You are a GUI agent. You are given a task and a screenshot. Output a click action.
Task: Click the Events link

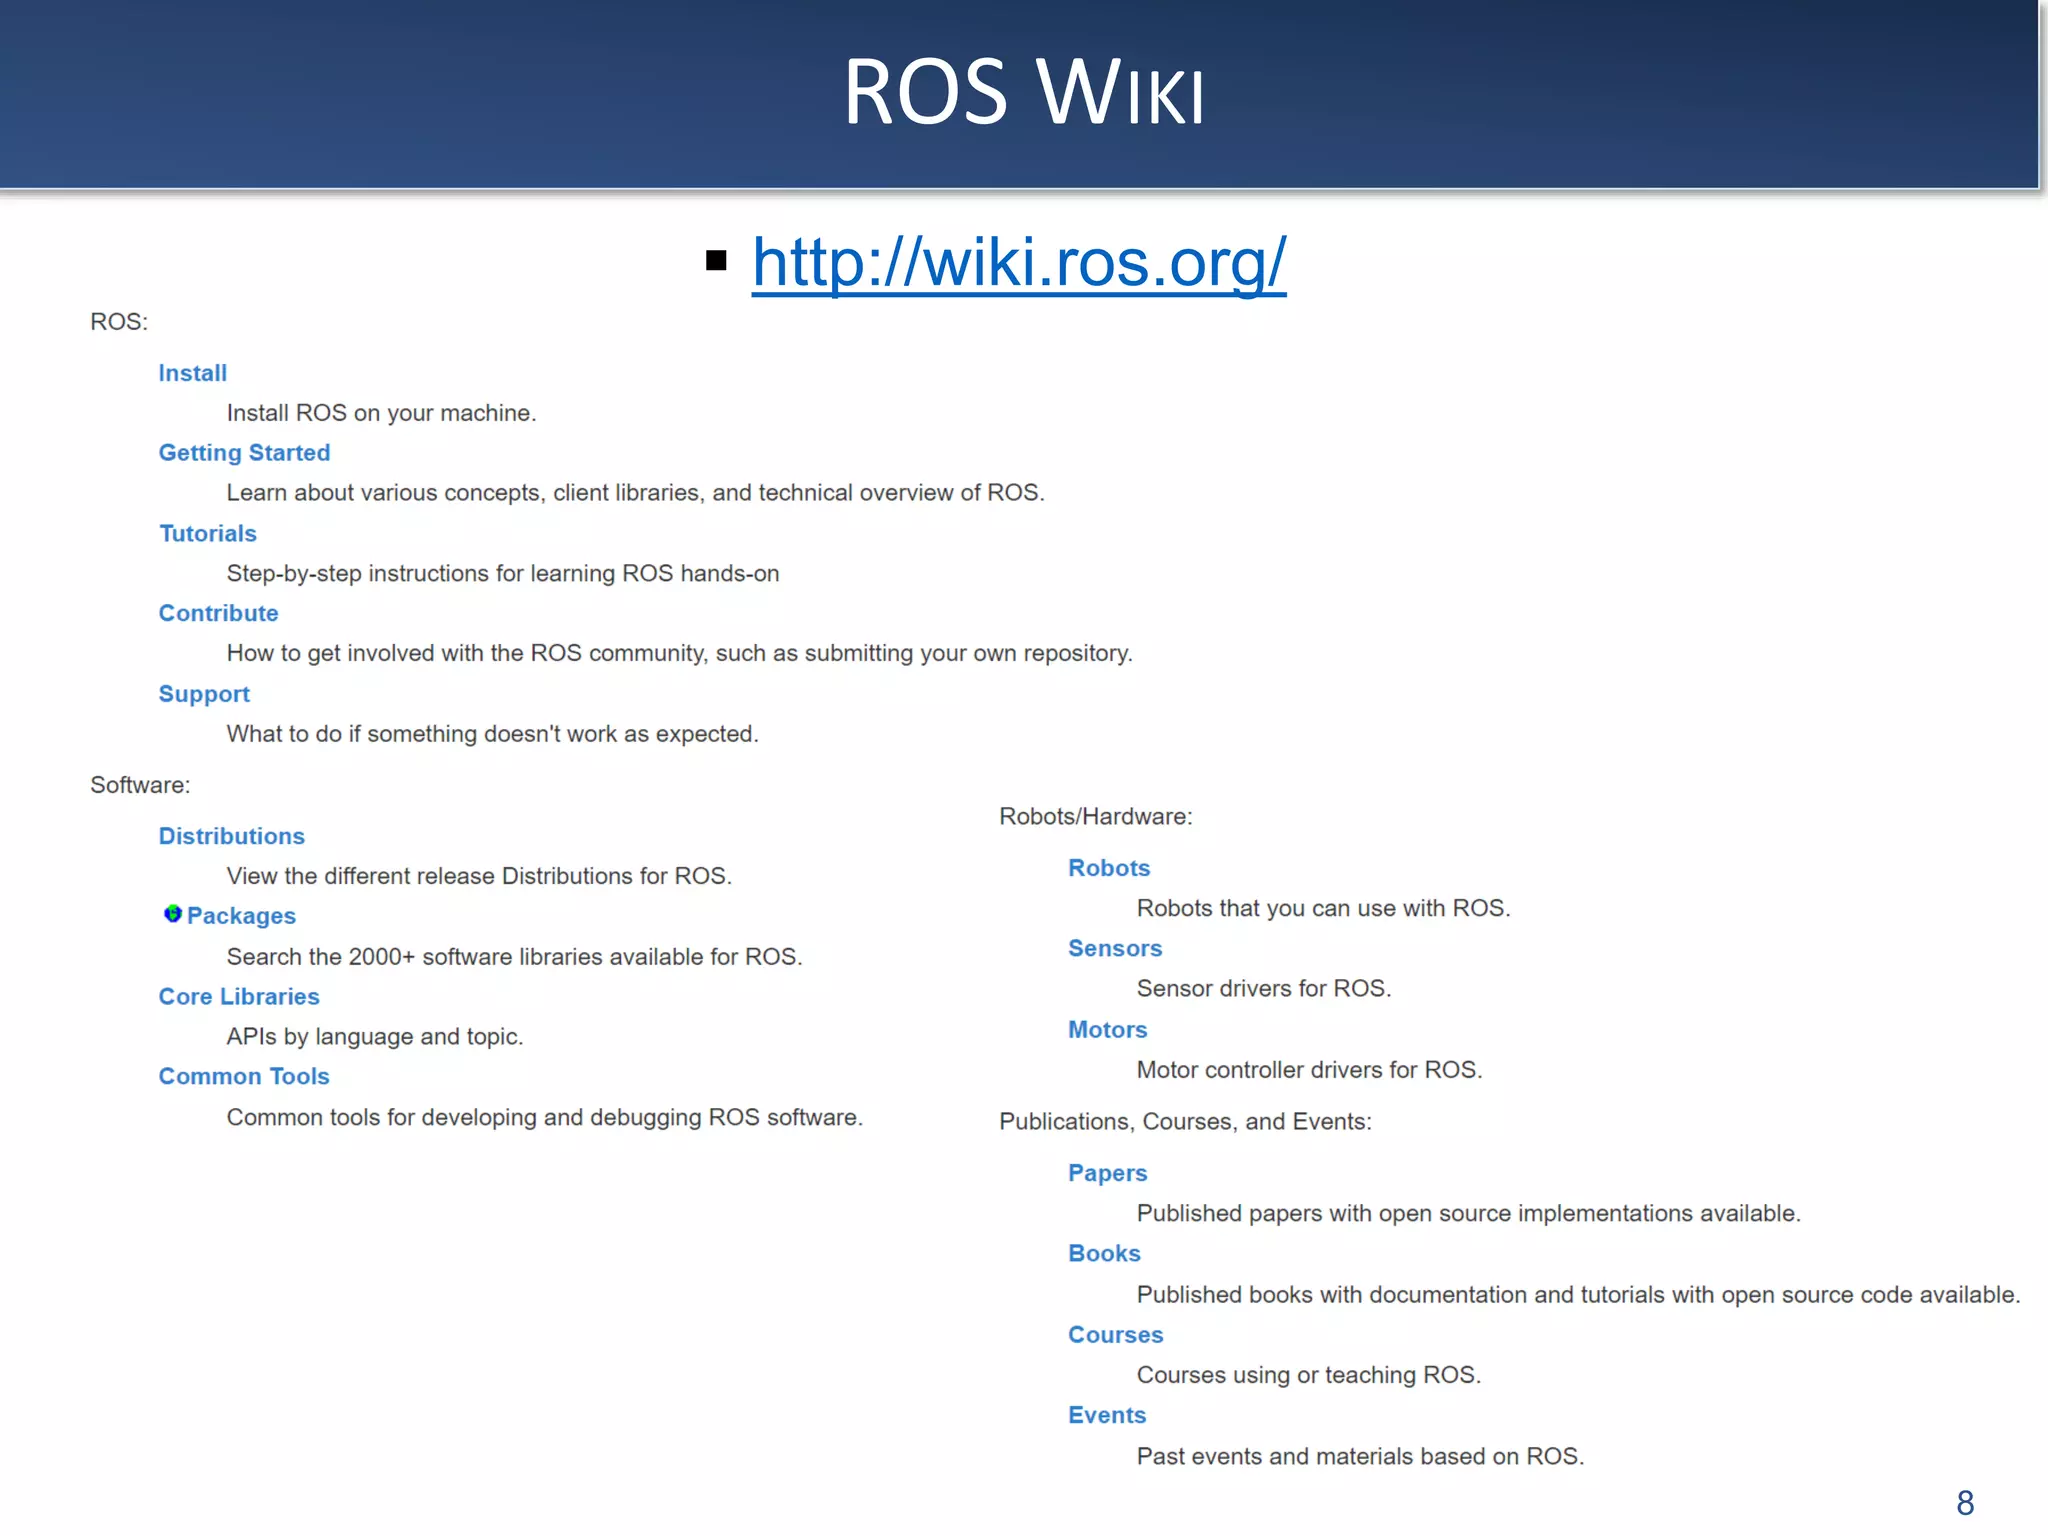(x=1107, y=1415)
